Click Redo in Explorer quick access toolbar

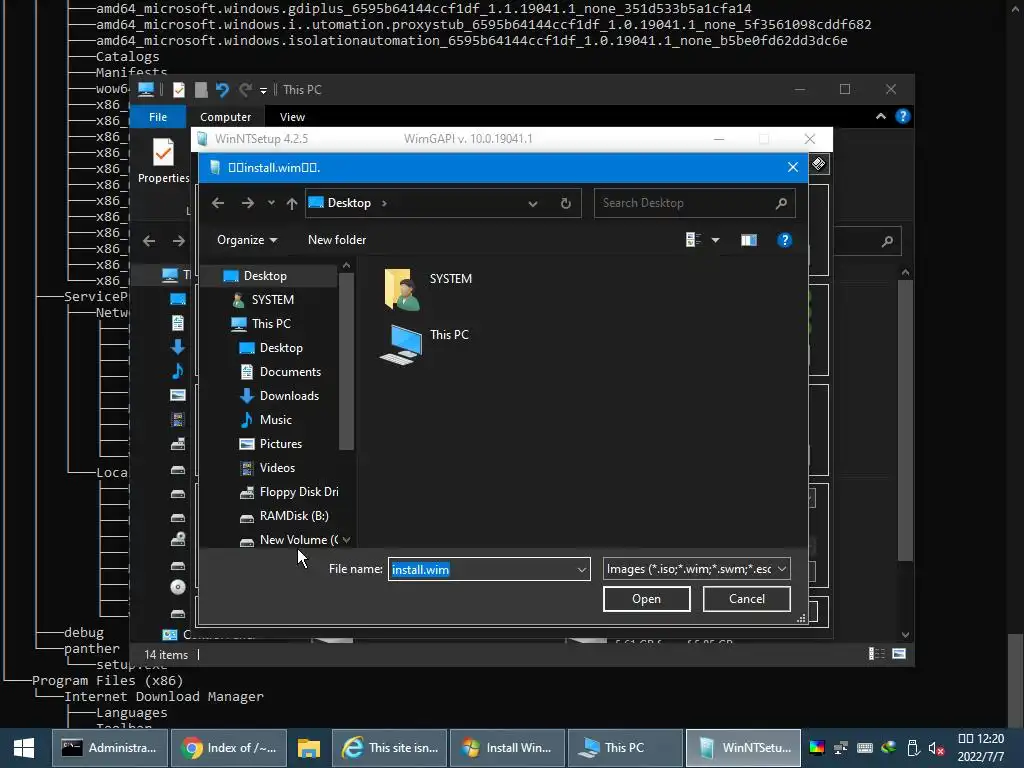245,89
